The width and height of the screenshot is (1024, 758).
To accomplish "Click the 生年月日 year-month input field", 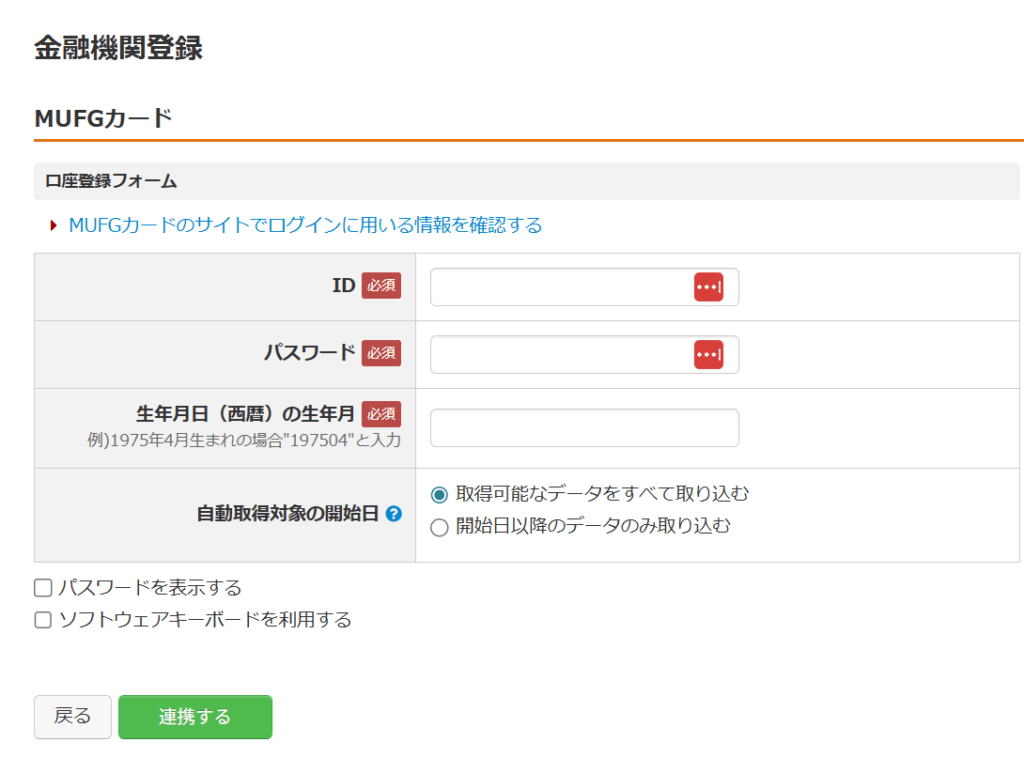I will tap(584, 428).
